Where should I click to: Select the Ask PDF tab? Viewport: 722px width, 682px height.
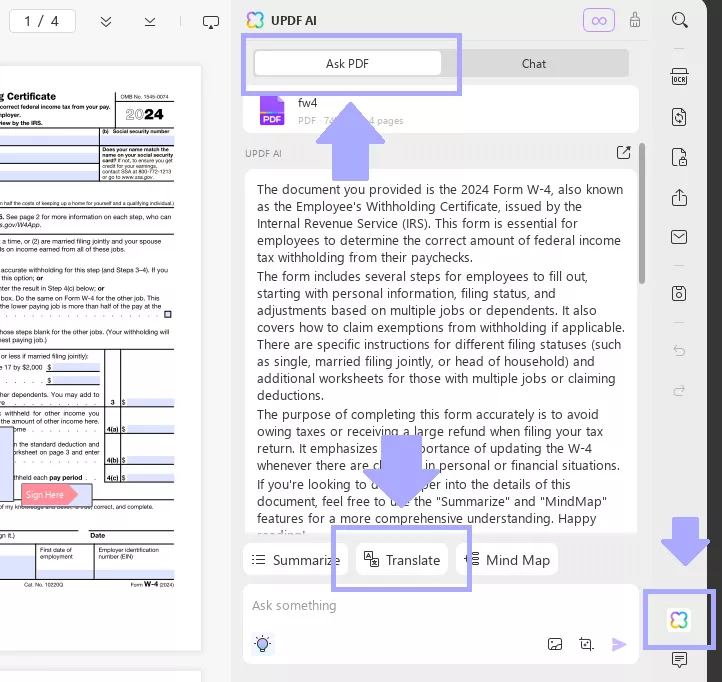click(347, 63)
